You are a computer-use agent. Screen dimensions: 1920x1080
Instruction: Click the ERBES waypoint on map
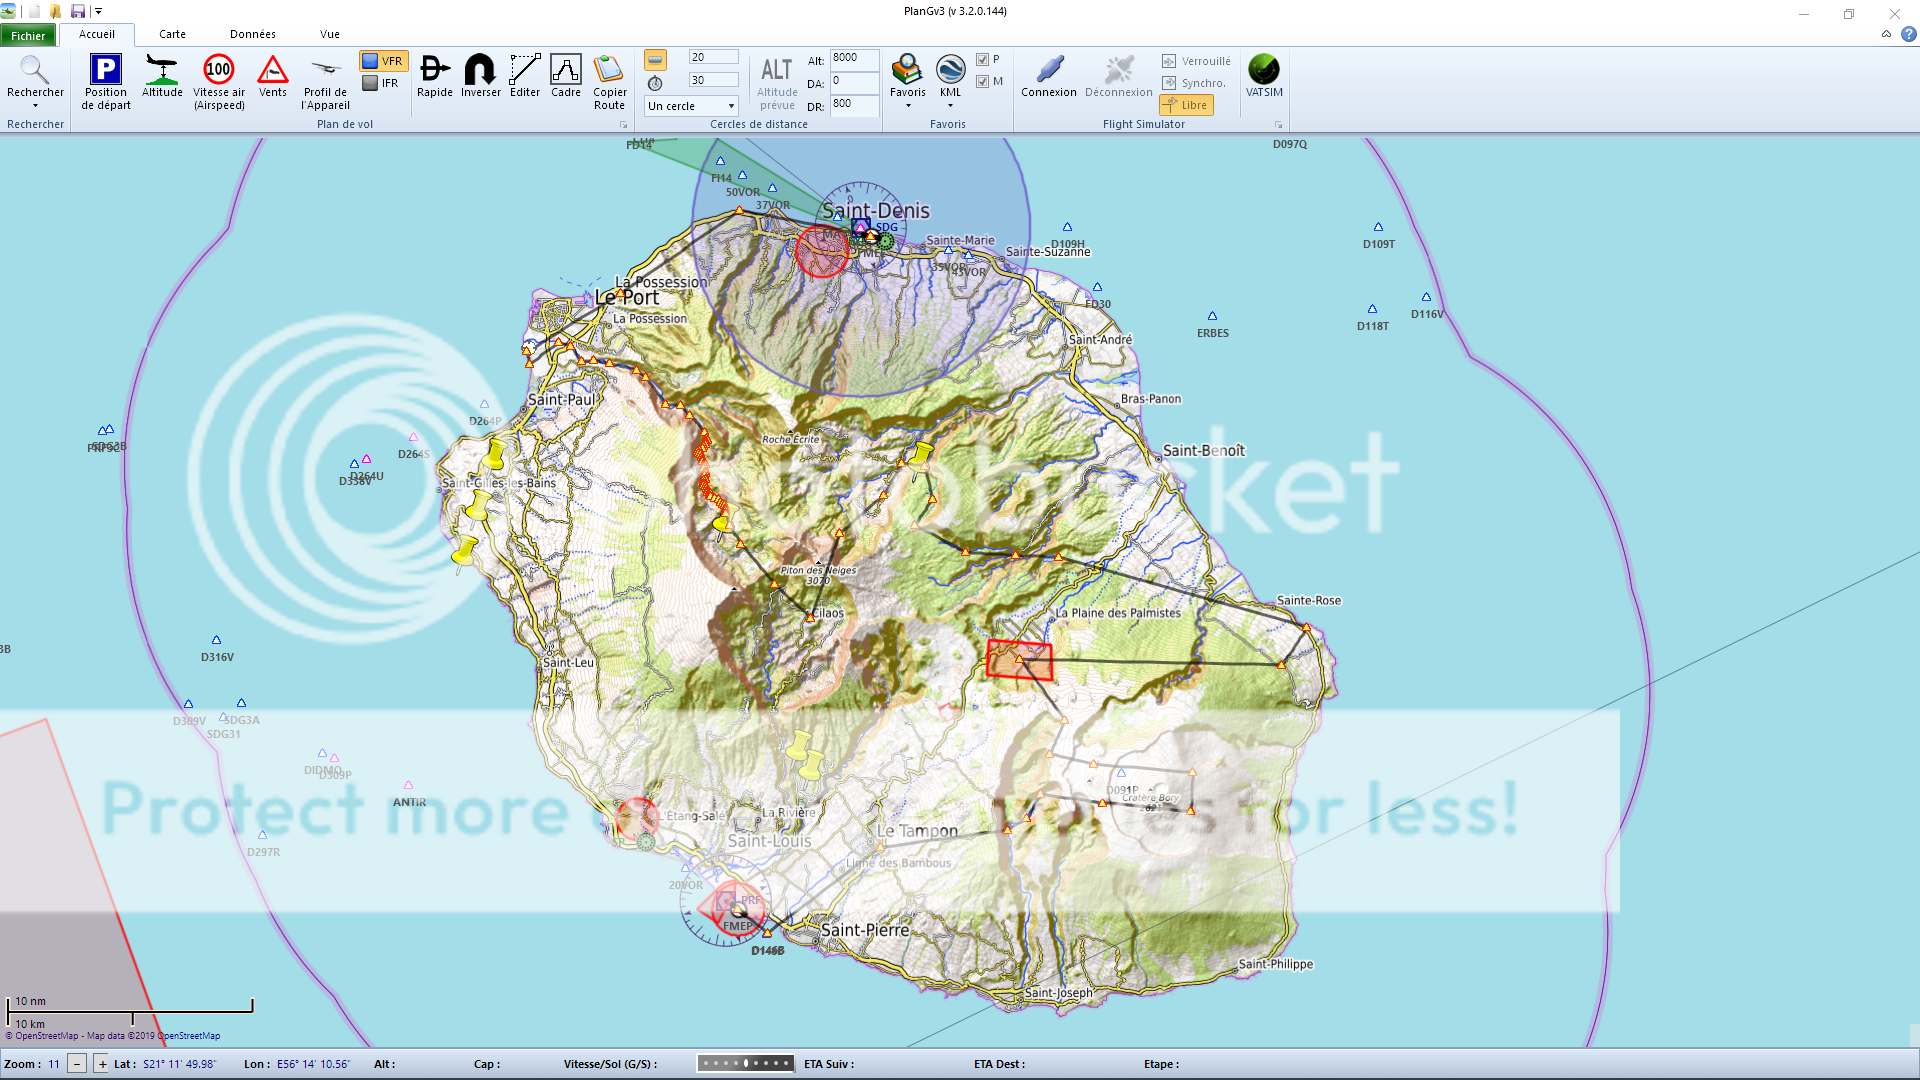pos(1212,316)
